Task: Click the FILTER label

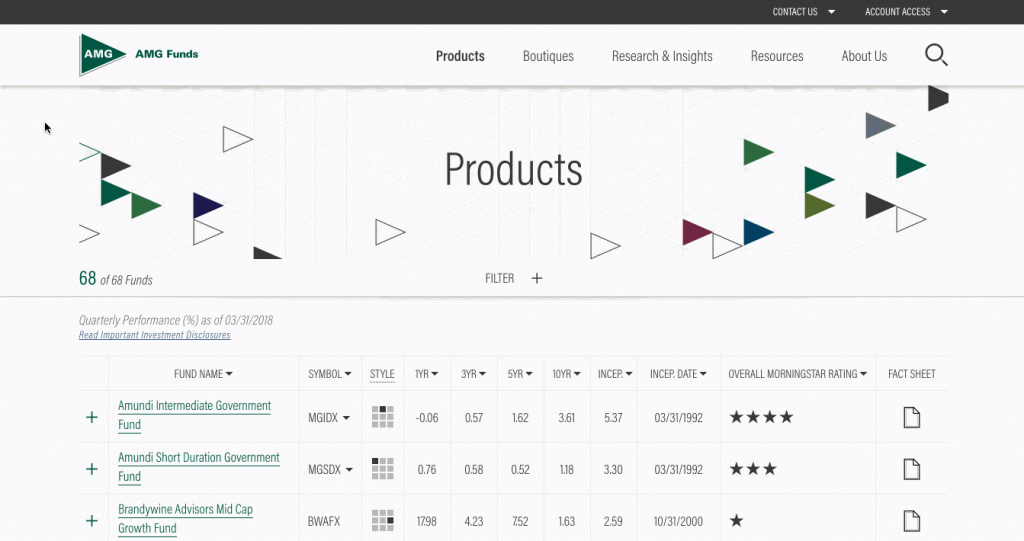Action: pyautogui.click(x=500, y=278)
